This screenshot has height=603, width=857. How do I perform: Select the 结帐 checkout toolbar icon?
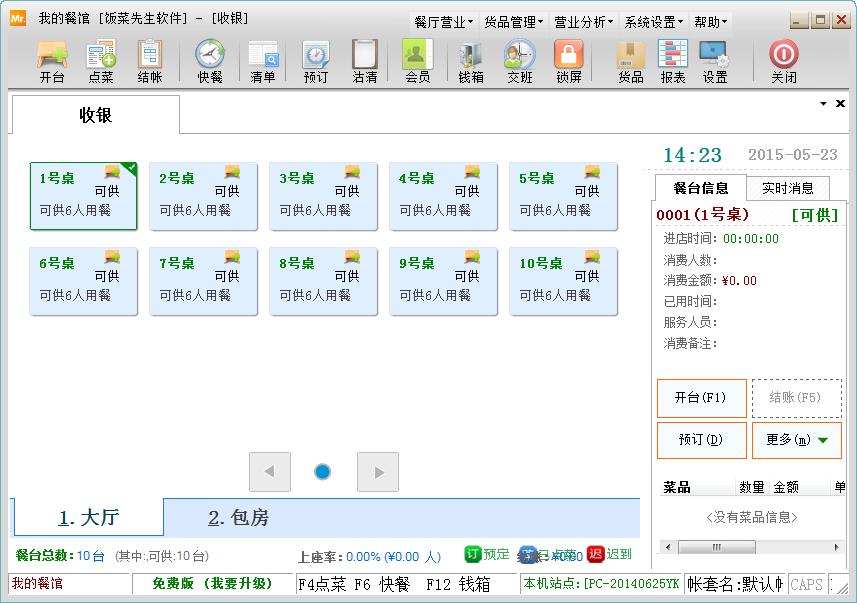click(x=150, y=61)
